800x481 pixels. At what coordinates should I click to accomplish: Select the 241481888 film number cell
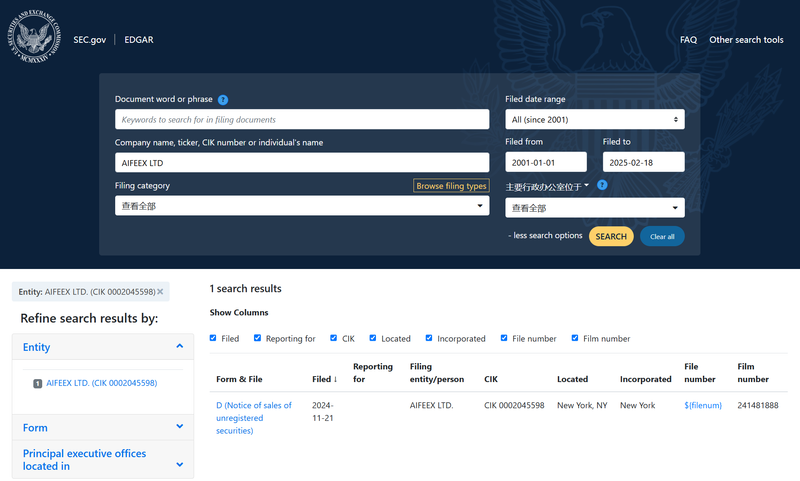point(758,406)
